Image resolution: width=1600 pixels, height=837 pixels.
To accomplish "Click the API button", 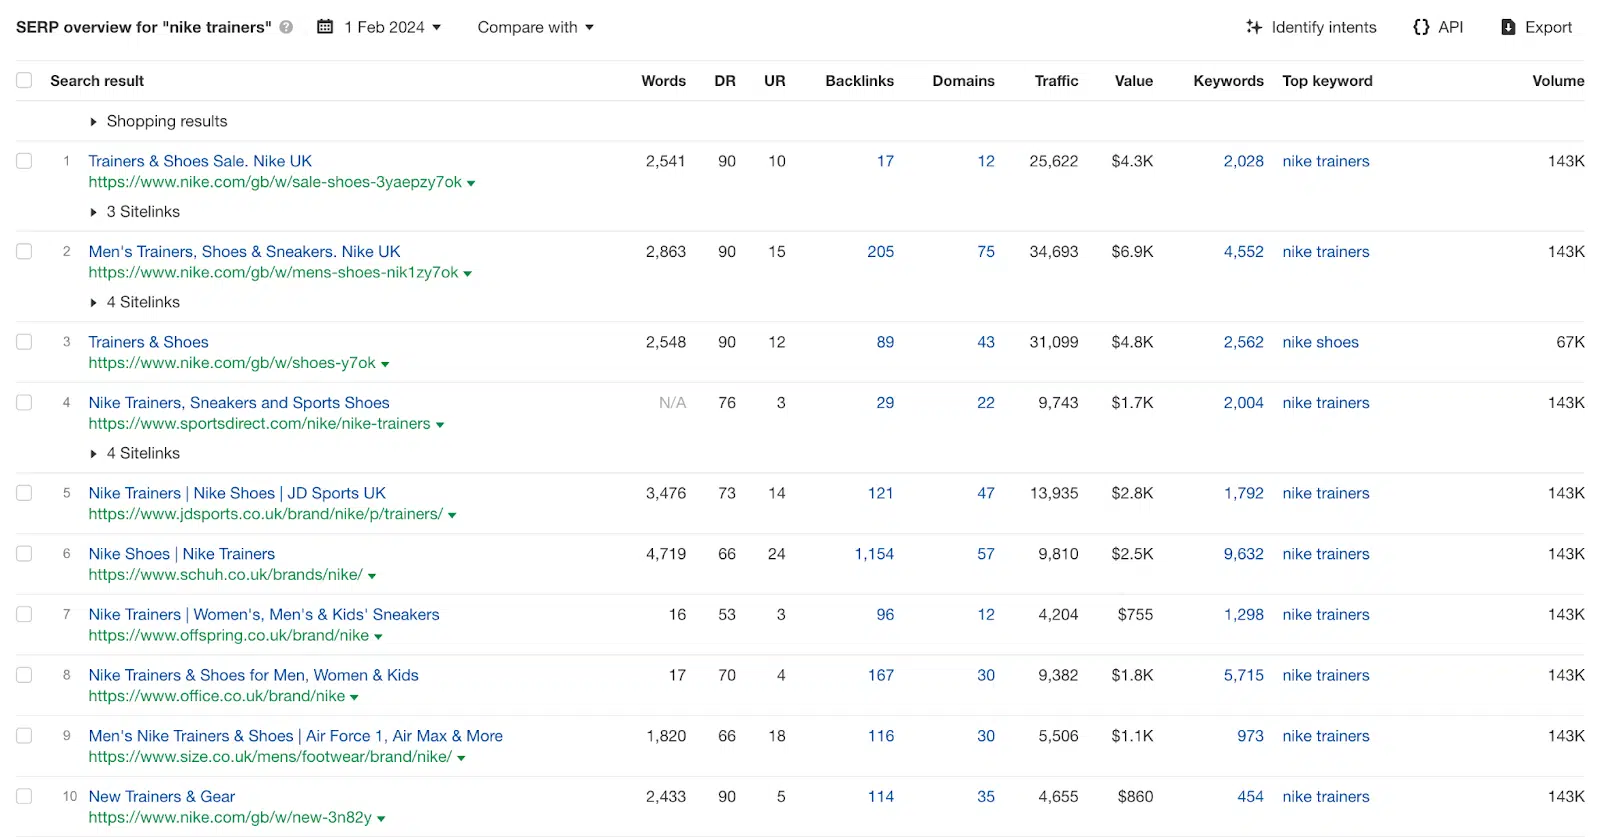I will pyautogui.click(x=1438, y=27).
